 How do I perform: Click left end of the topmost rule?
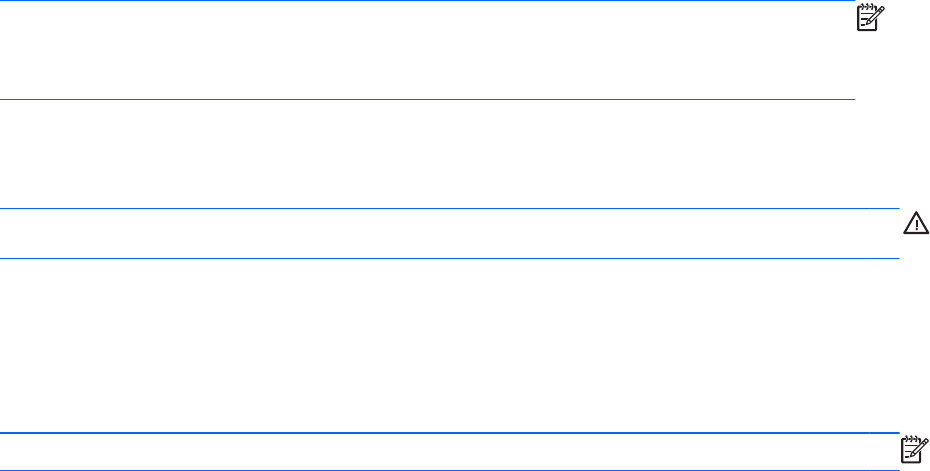pyautogui.click(x=5, y=1)
